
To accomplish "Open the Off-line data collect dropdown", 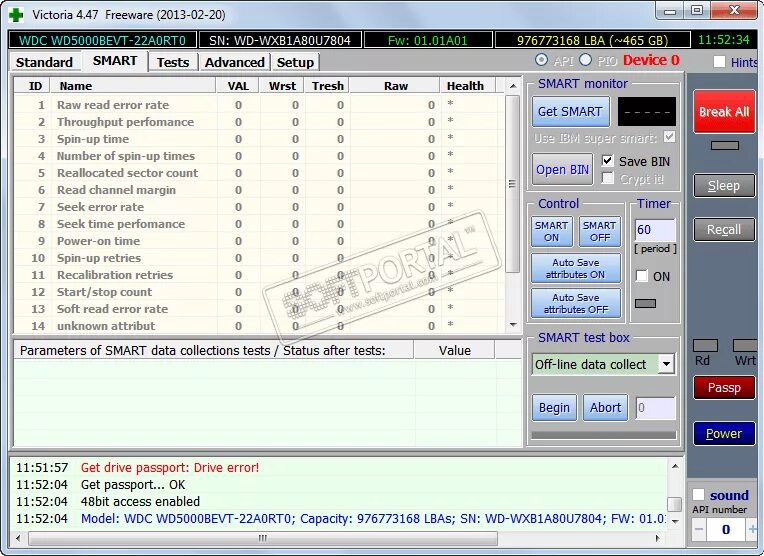I will coord(666,364).
